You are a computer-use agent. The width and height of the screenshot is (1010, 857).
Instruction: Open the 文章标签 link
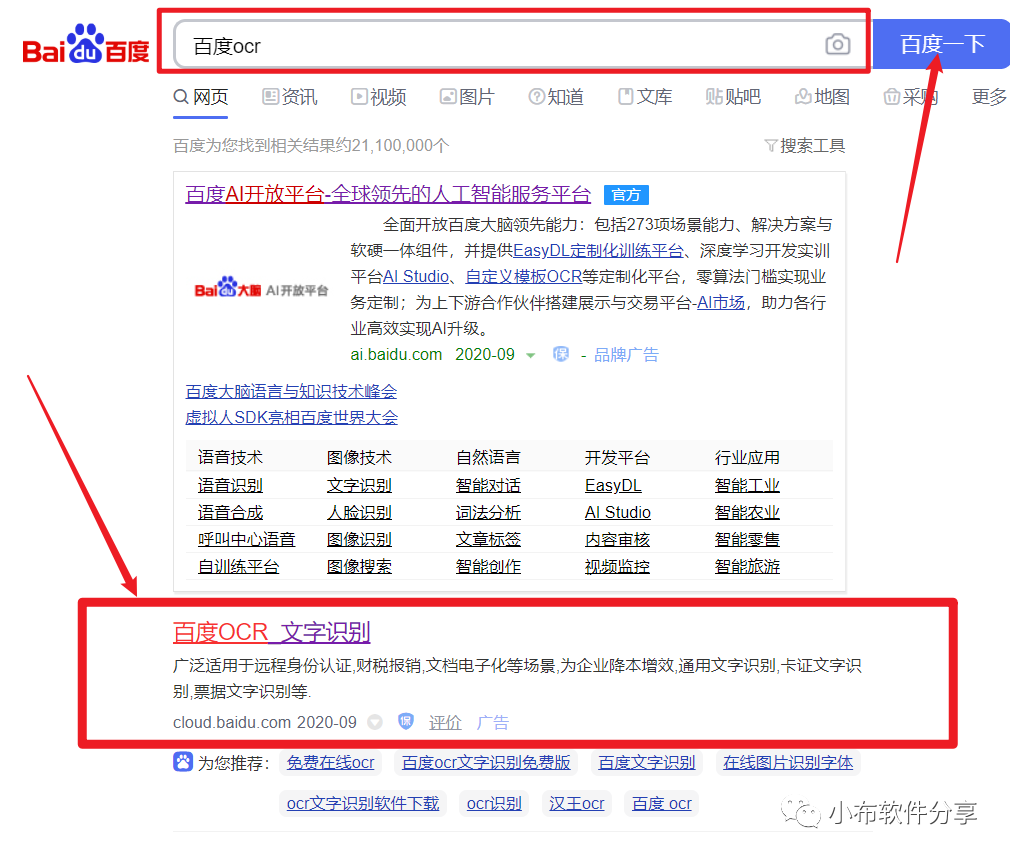coord(488,539)
